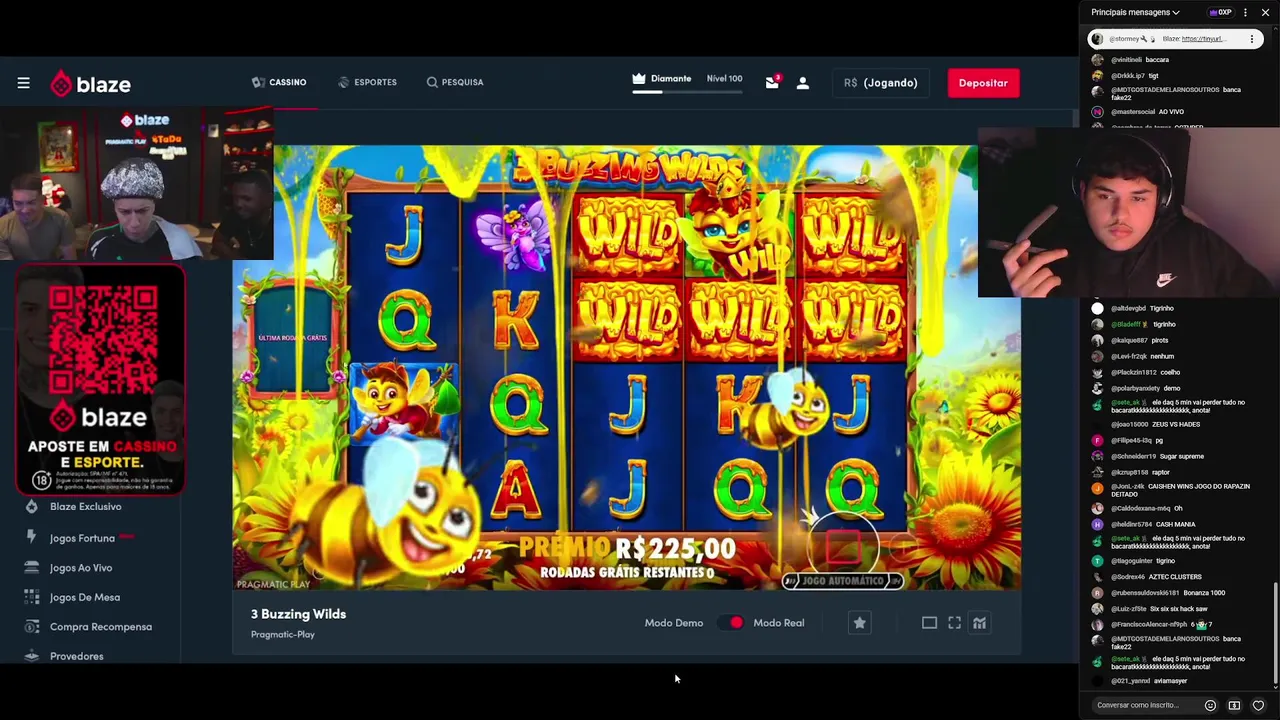Viewport: 1280px width, 720px height.
Task: Click the streamer webcam overlay
Action: coord(1128,213)
